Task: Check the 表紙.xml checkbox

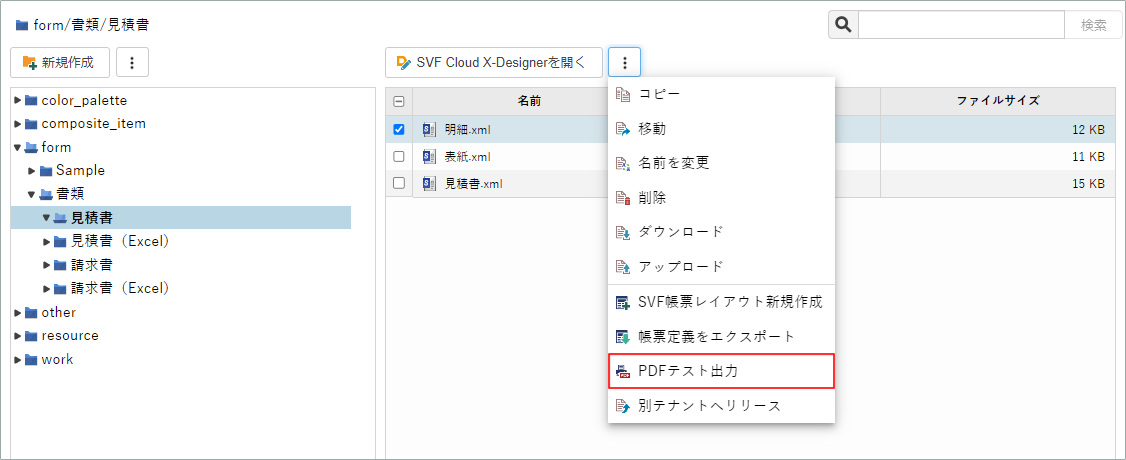Action: 399,156
